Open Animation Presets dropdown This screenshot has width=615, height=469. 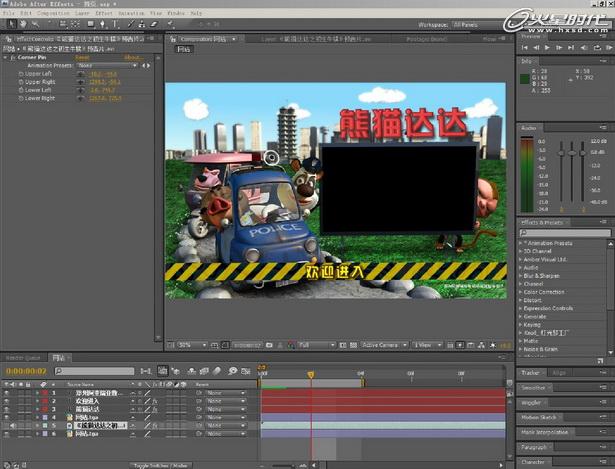107,65
